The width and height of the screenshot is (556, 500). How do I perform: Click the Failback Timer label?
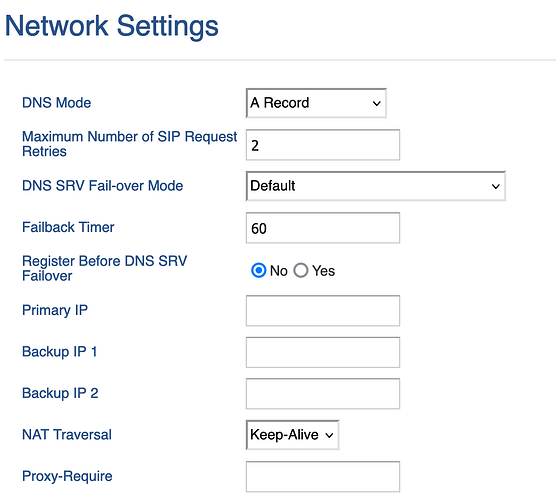point(68,227)
